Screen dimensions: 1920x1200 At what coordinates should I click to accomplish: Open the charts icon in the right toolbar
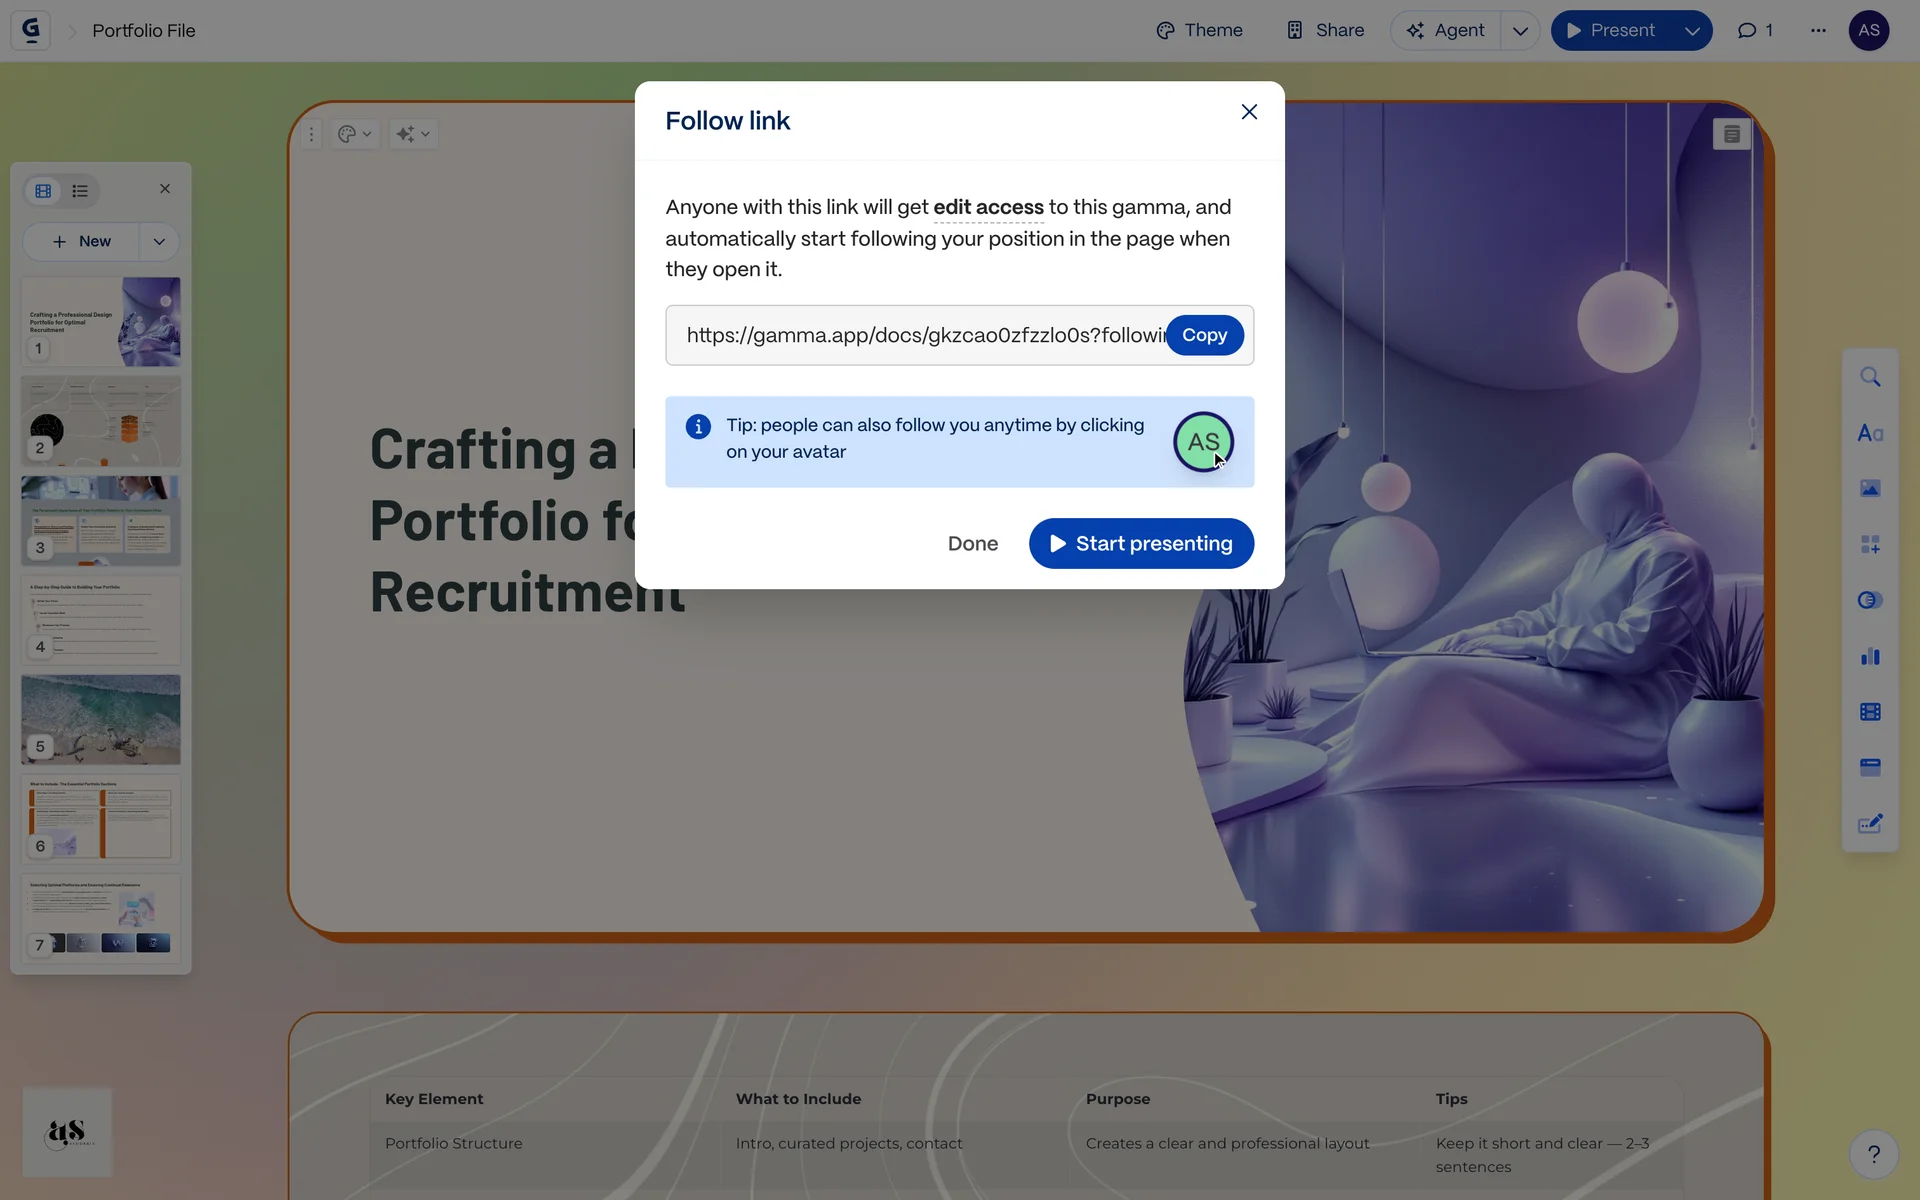point(1870,656)
